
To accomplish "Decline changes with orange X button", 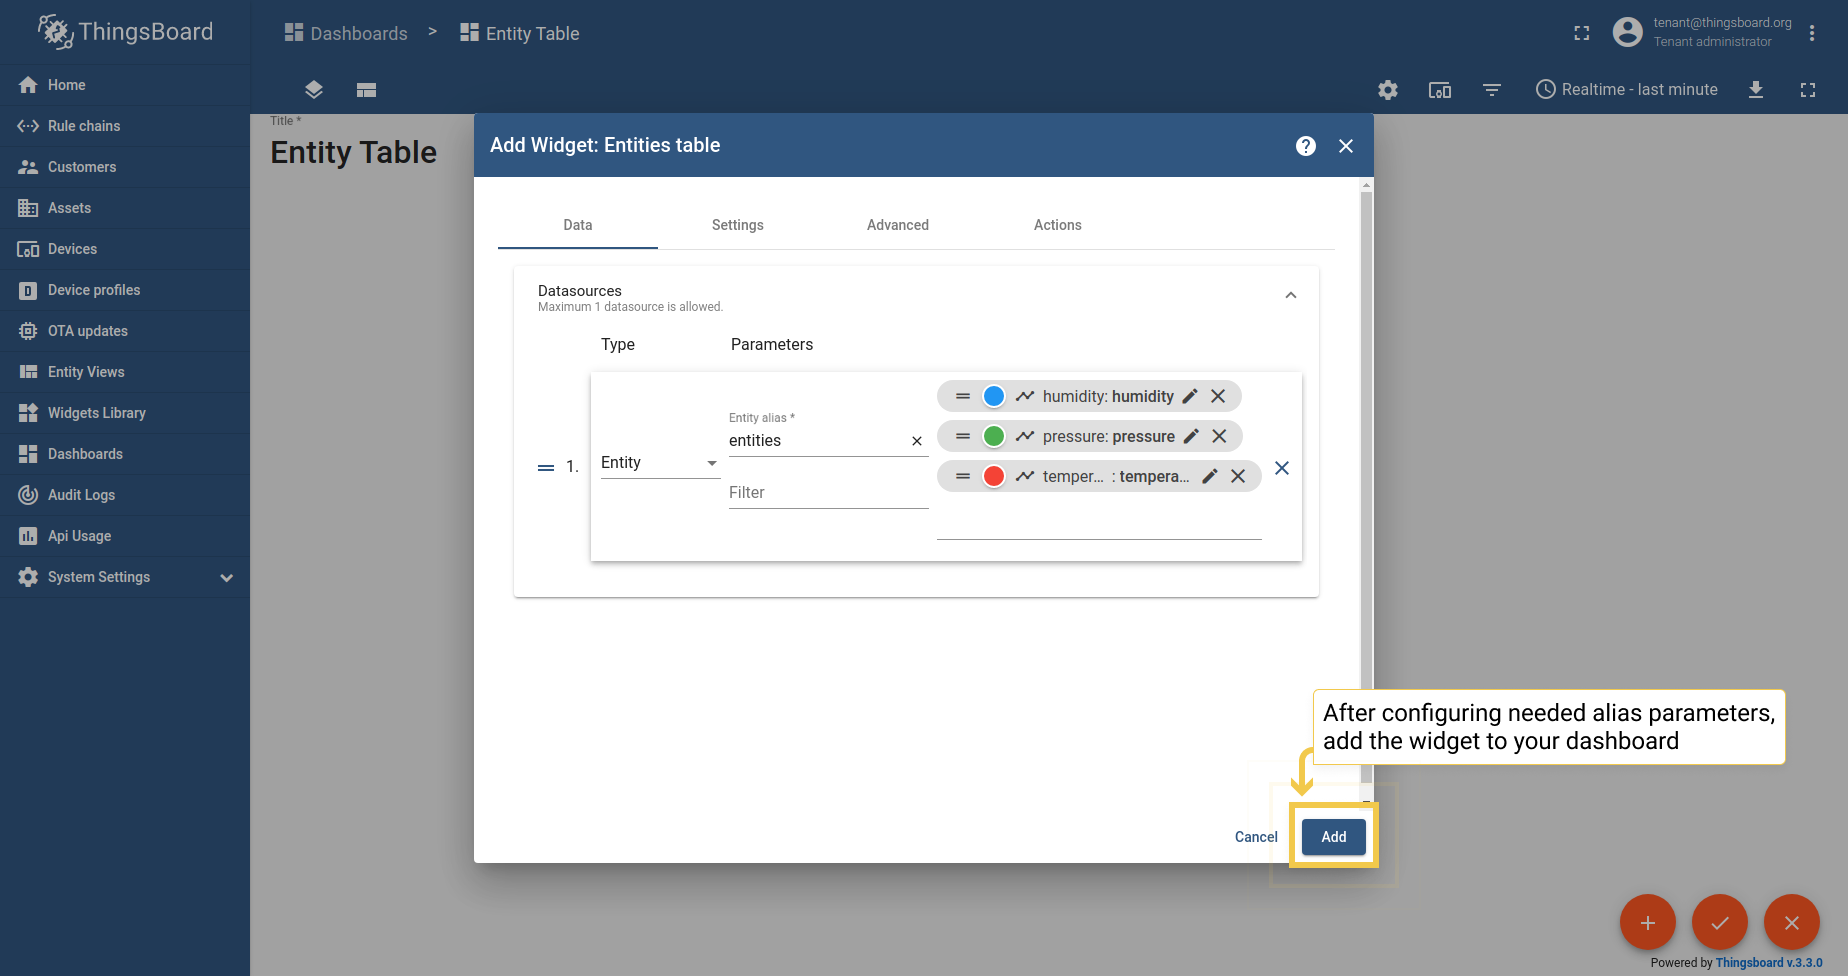I will pos(1792,922).
